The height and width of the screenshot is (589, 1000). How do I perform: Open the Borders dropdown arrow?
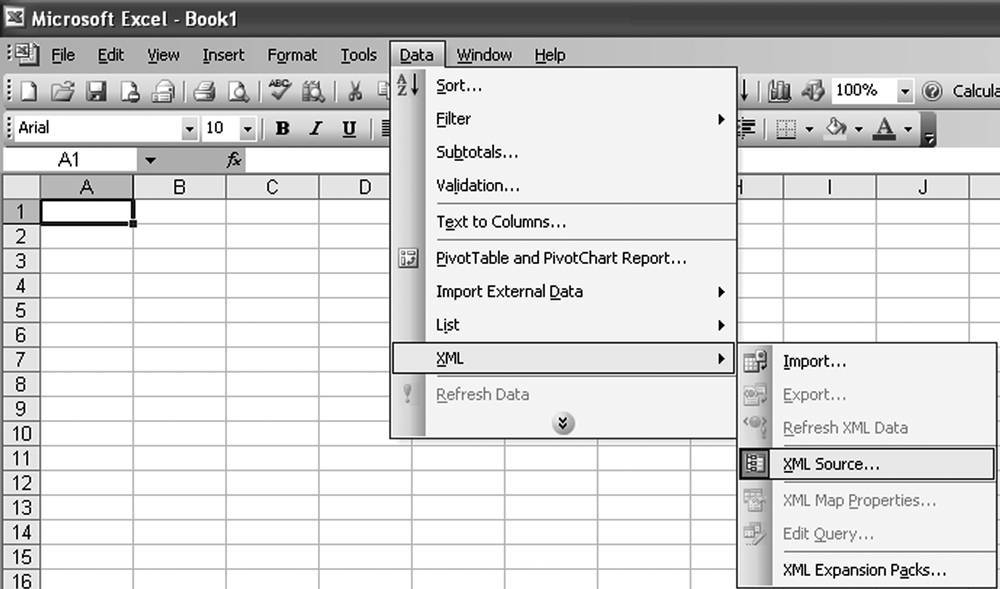[x=809, y=129]
